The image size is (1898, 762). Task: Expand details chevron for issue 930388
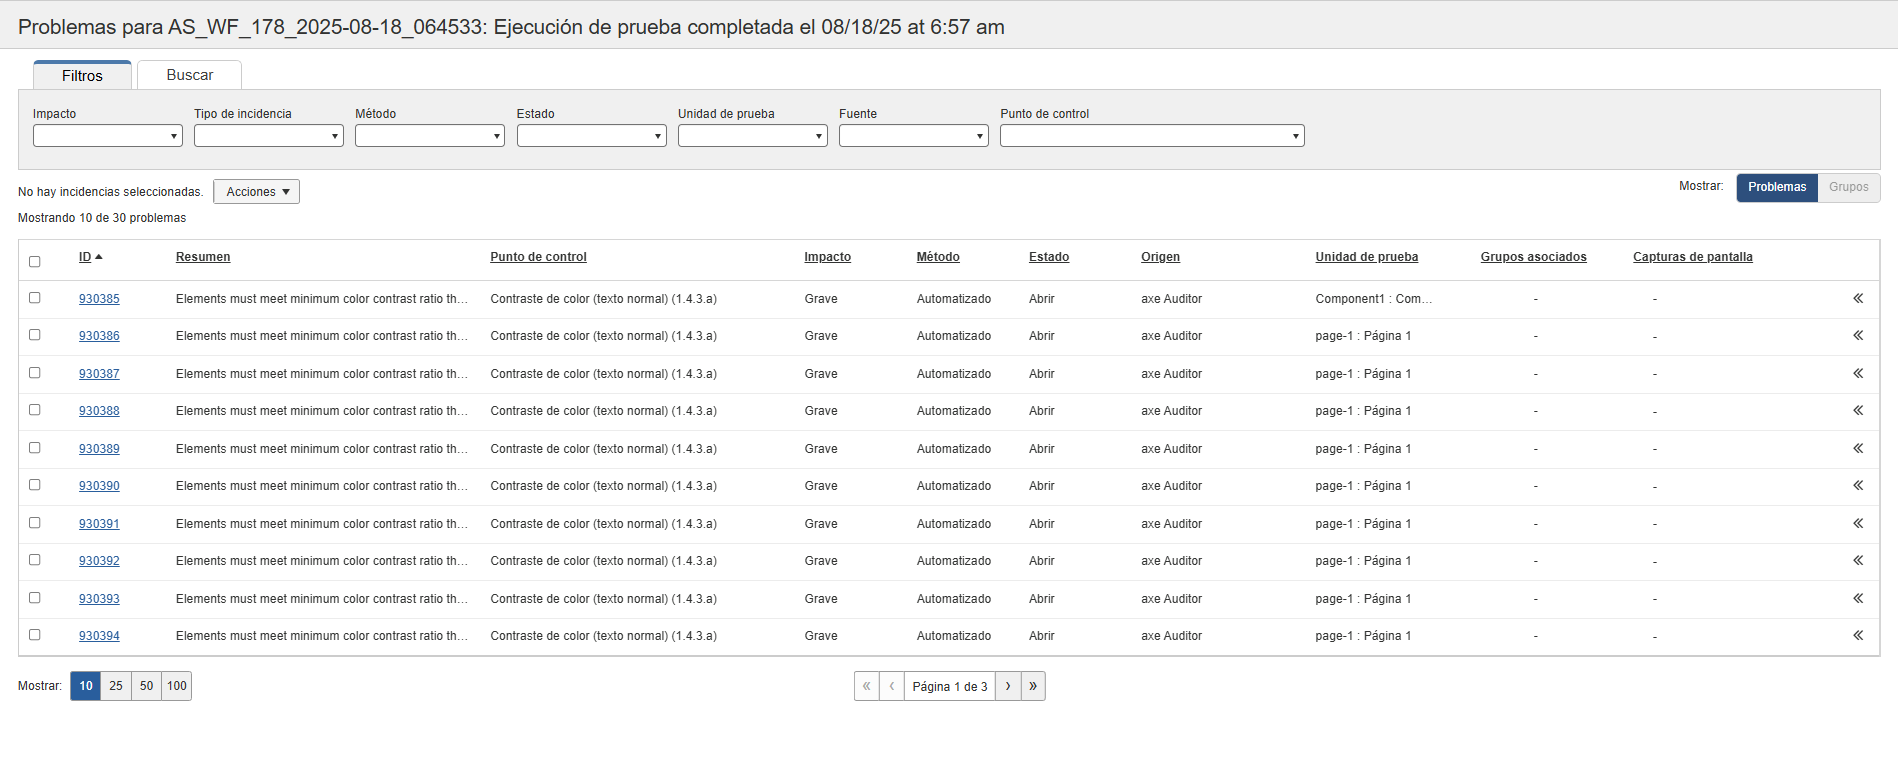[1857, 410]
